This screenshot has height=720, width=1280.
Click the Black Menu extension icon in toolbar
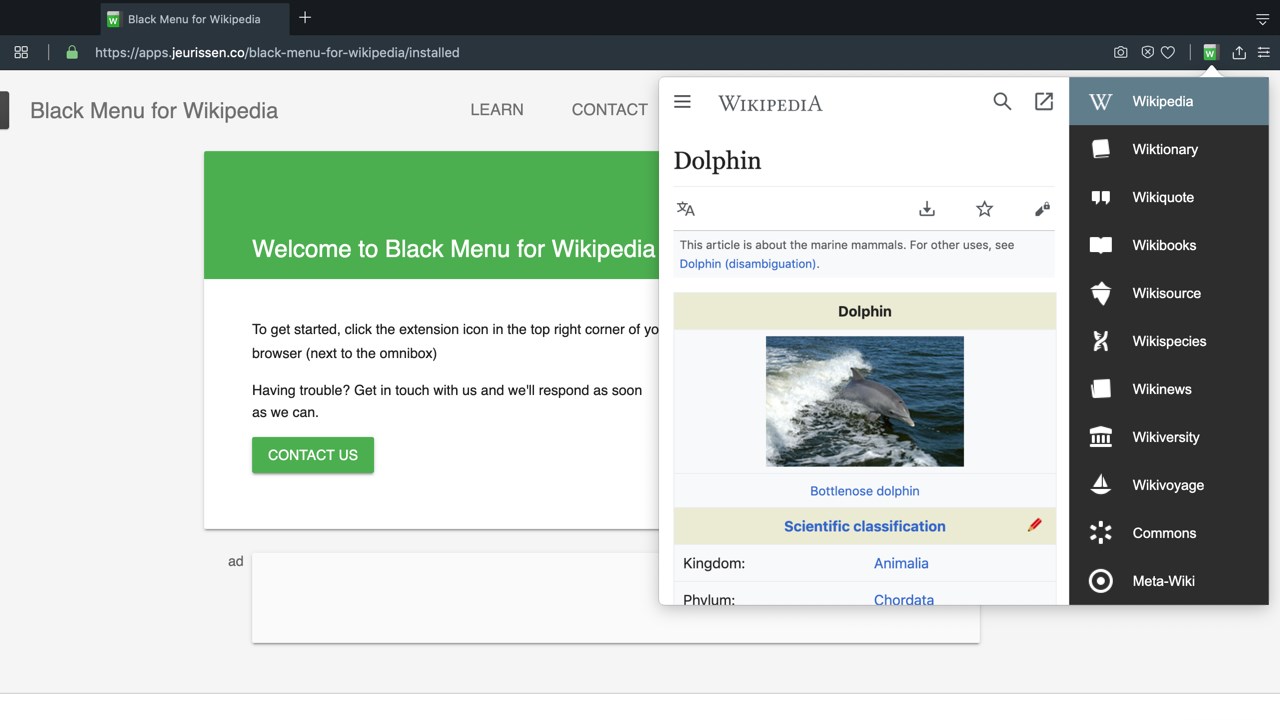click(1210, 53)
